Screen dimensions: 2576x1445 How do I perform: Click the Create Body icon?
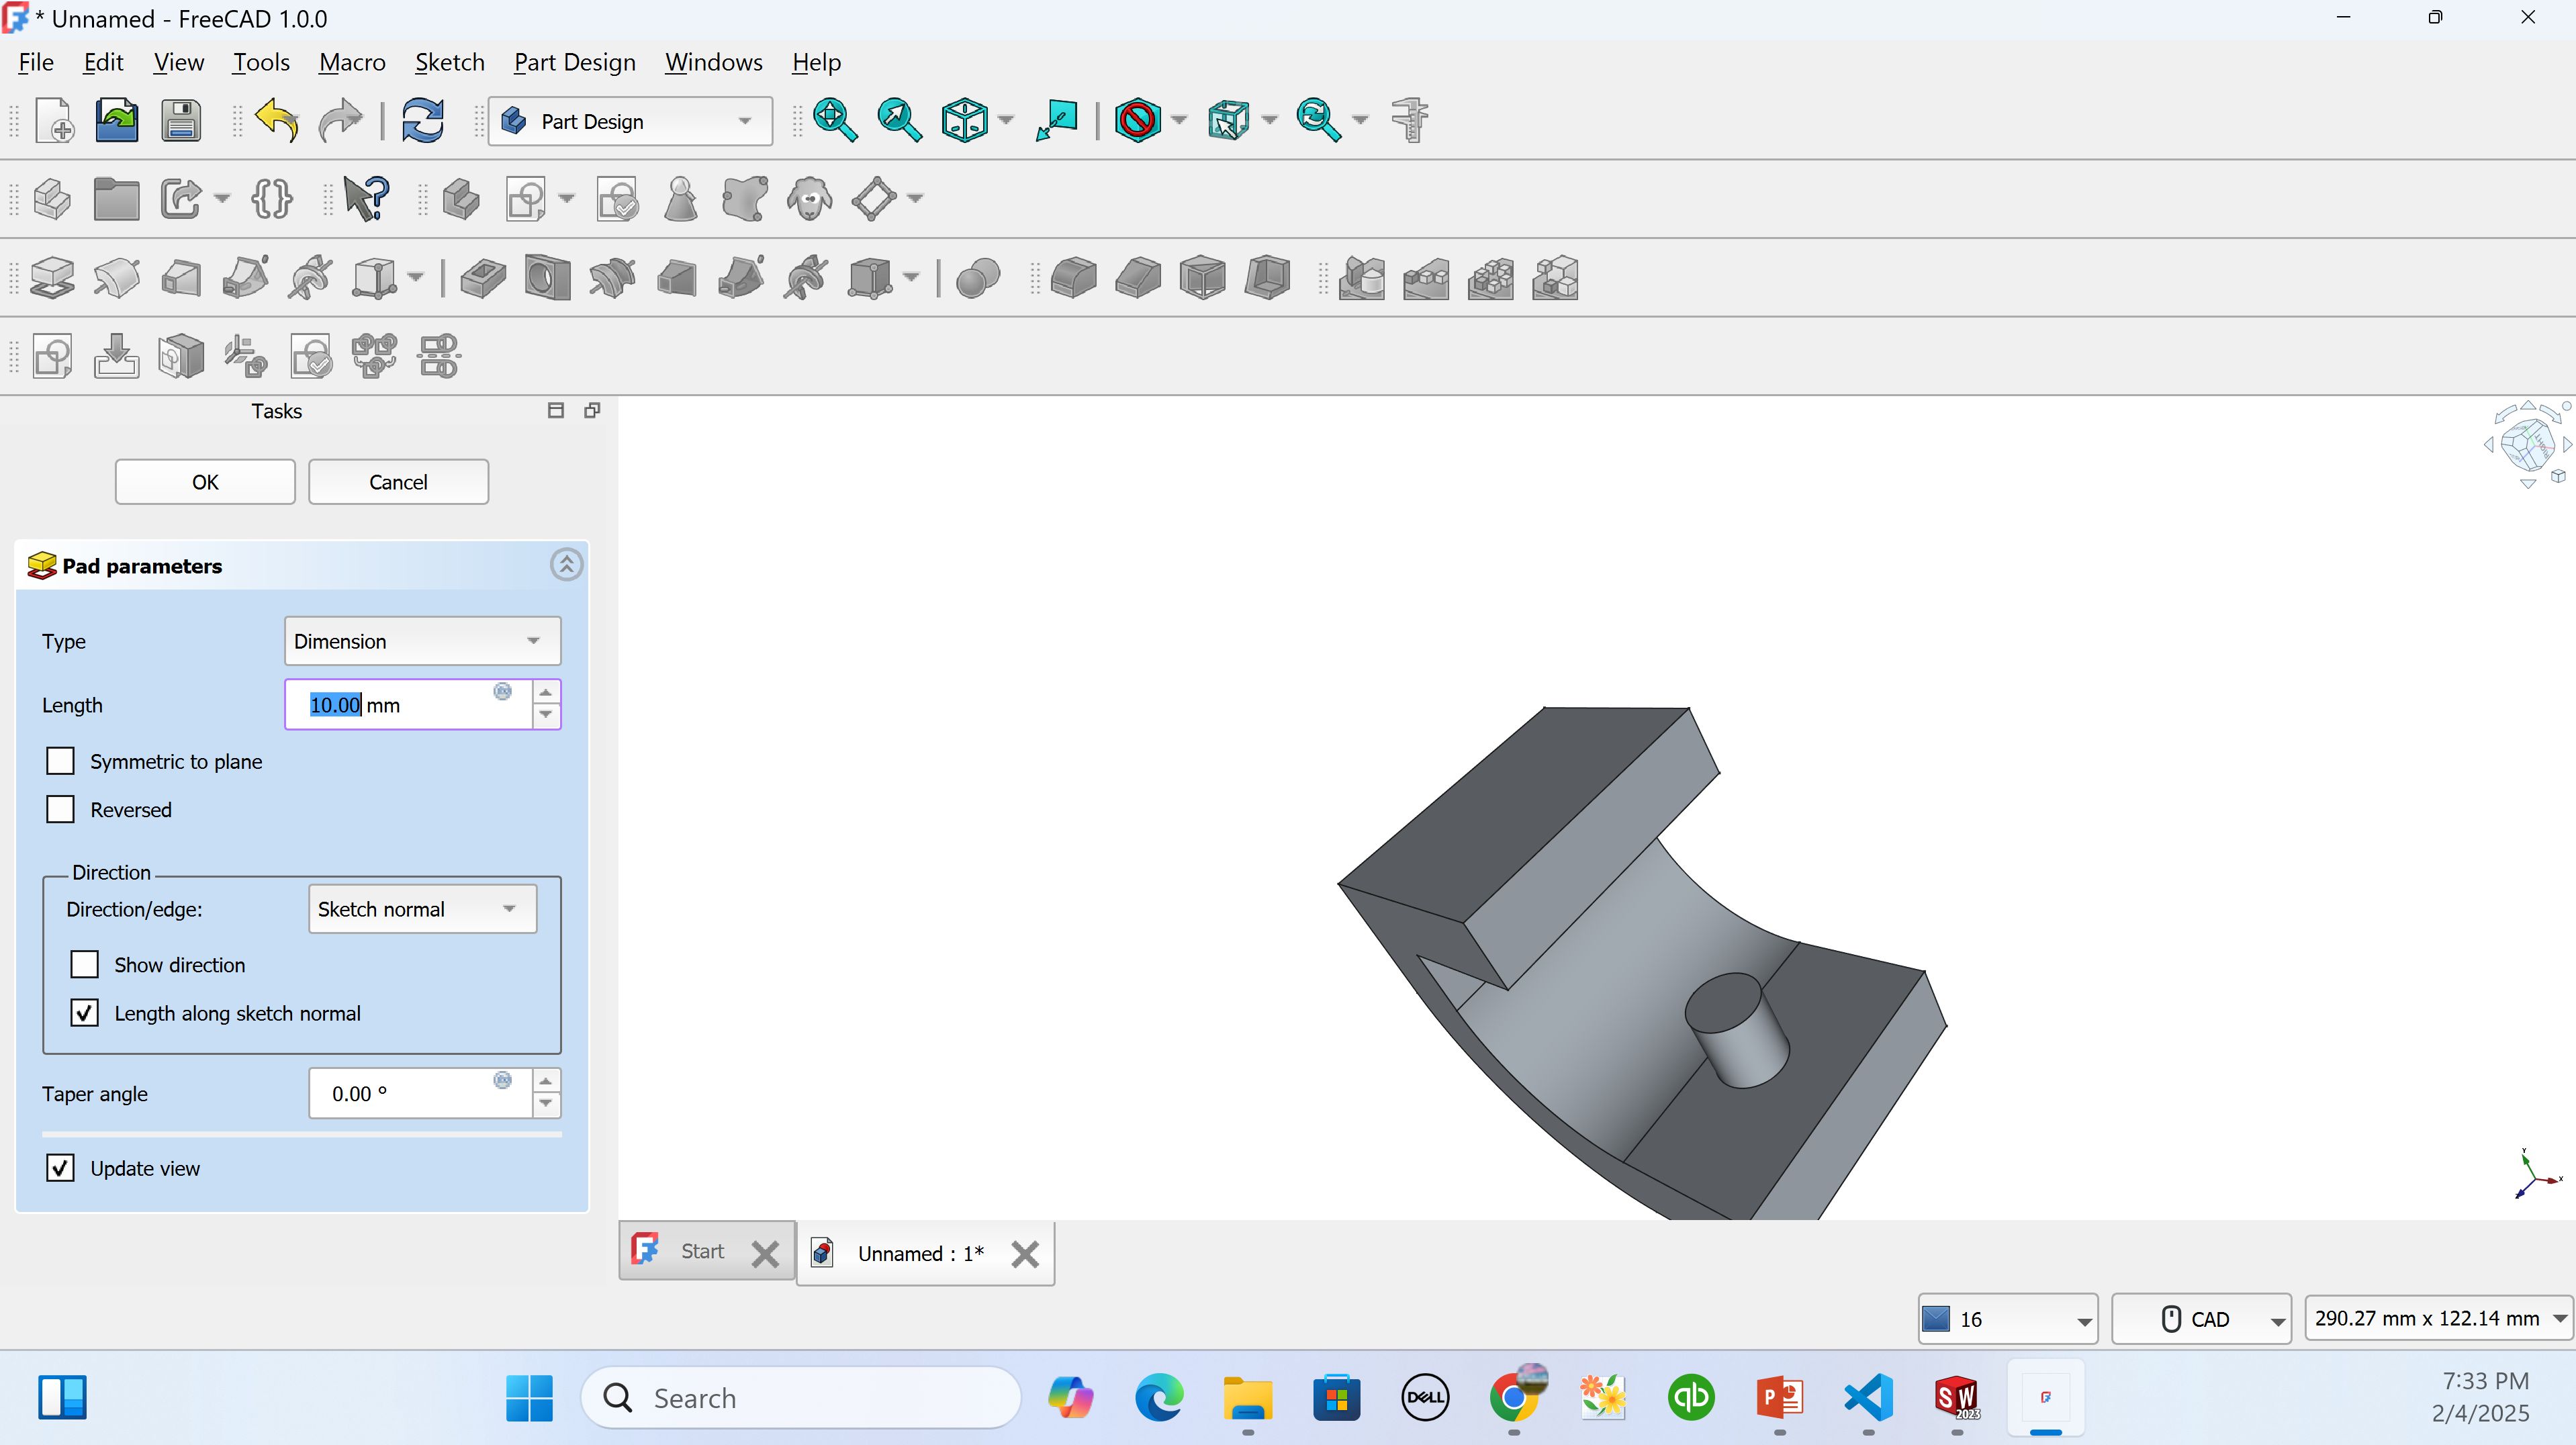point(461,199)
